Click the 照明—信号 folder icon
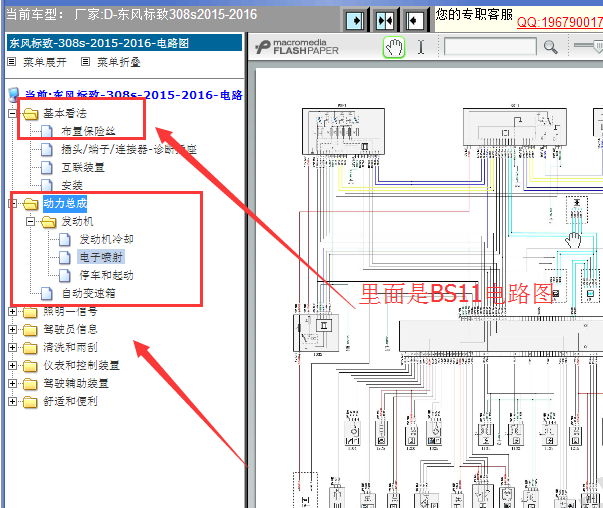This screenshot has height=508, width=603. point(30,312)
